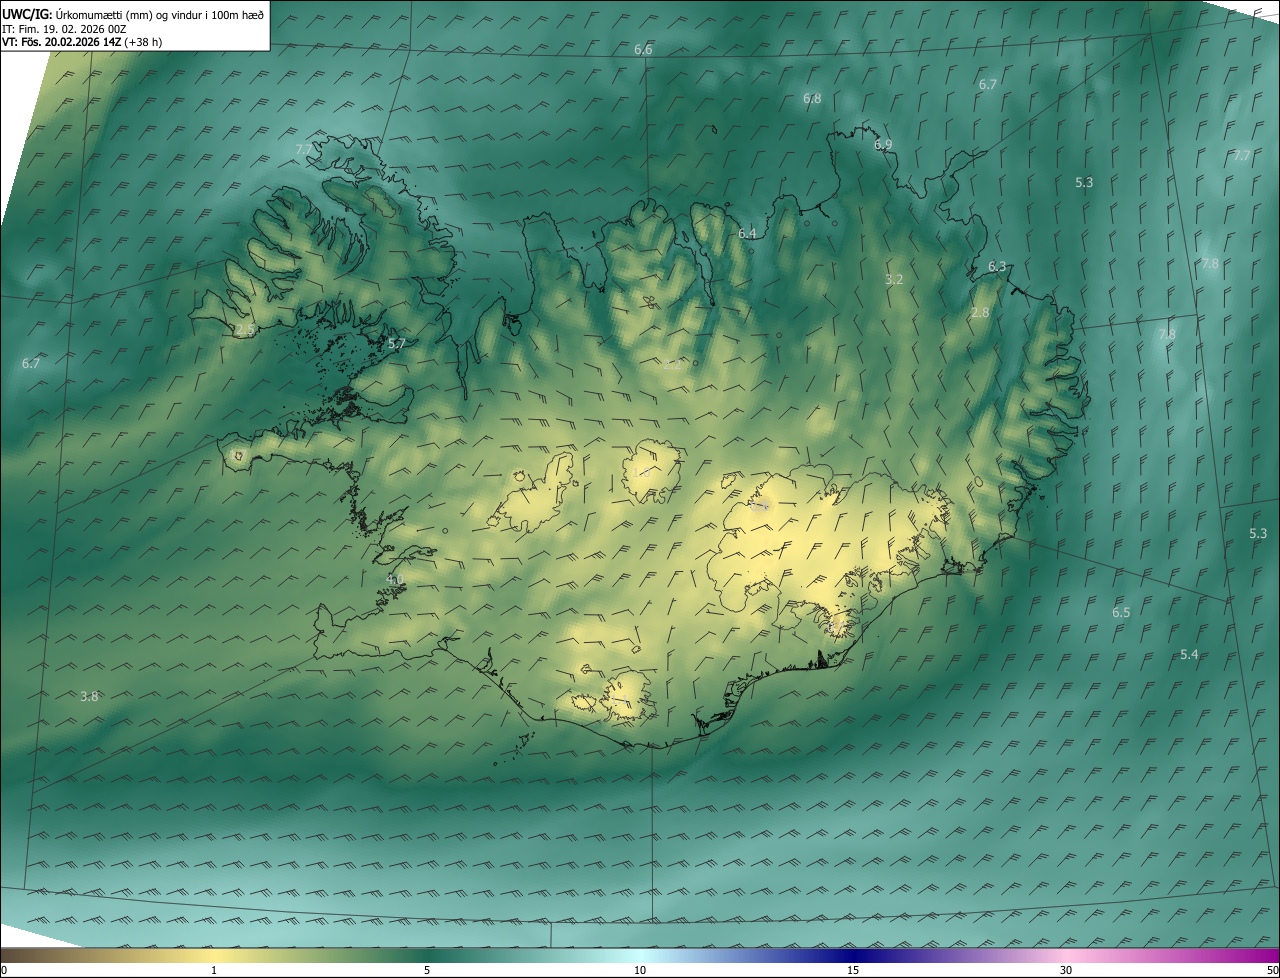The image size is (1280, 978).
Task: Click the 6.6 value label on the map
Action: coord(643,50)
